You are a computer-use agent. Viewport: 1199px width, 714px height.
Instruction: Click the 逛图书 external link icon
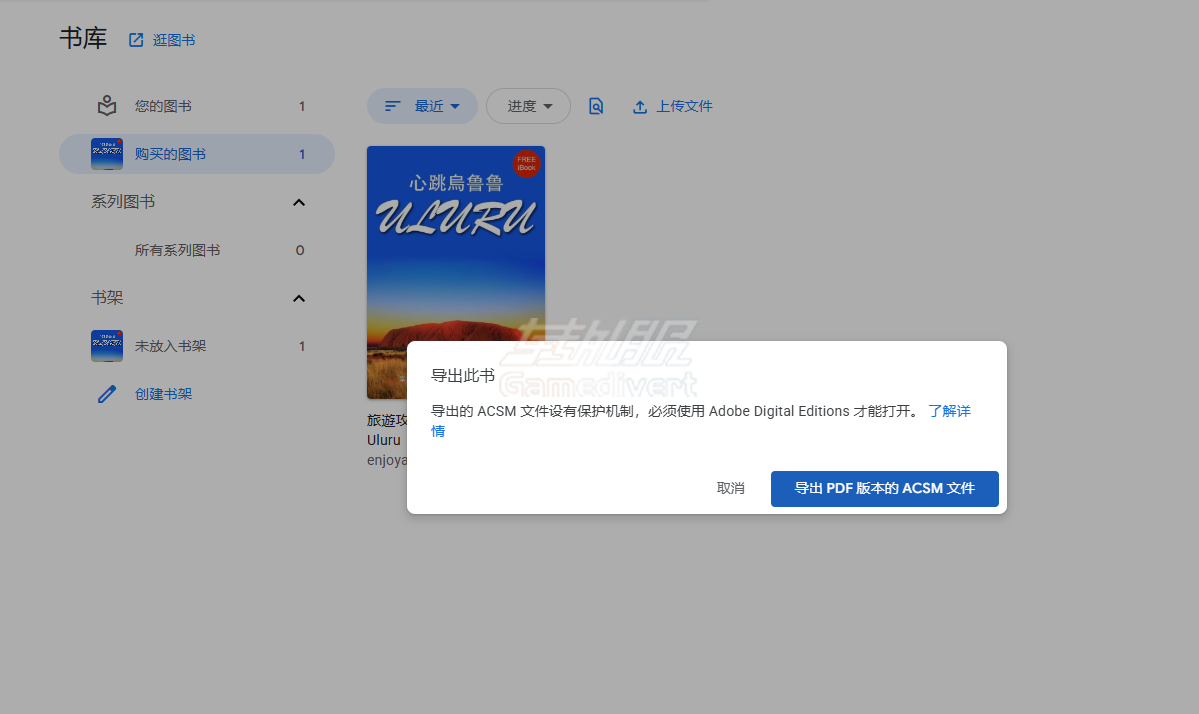136,40
